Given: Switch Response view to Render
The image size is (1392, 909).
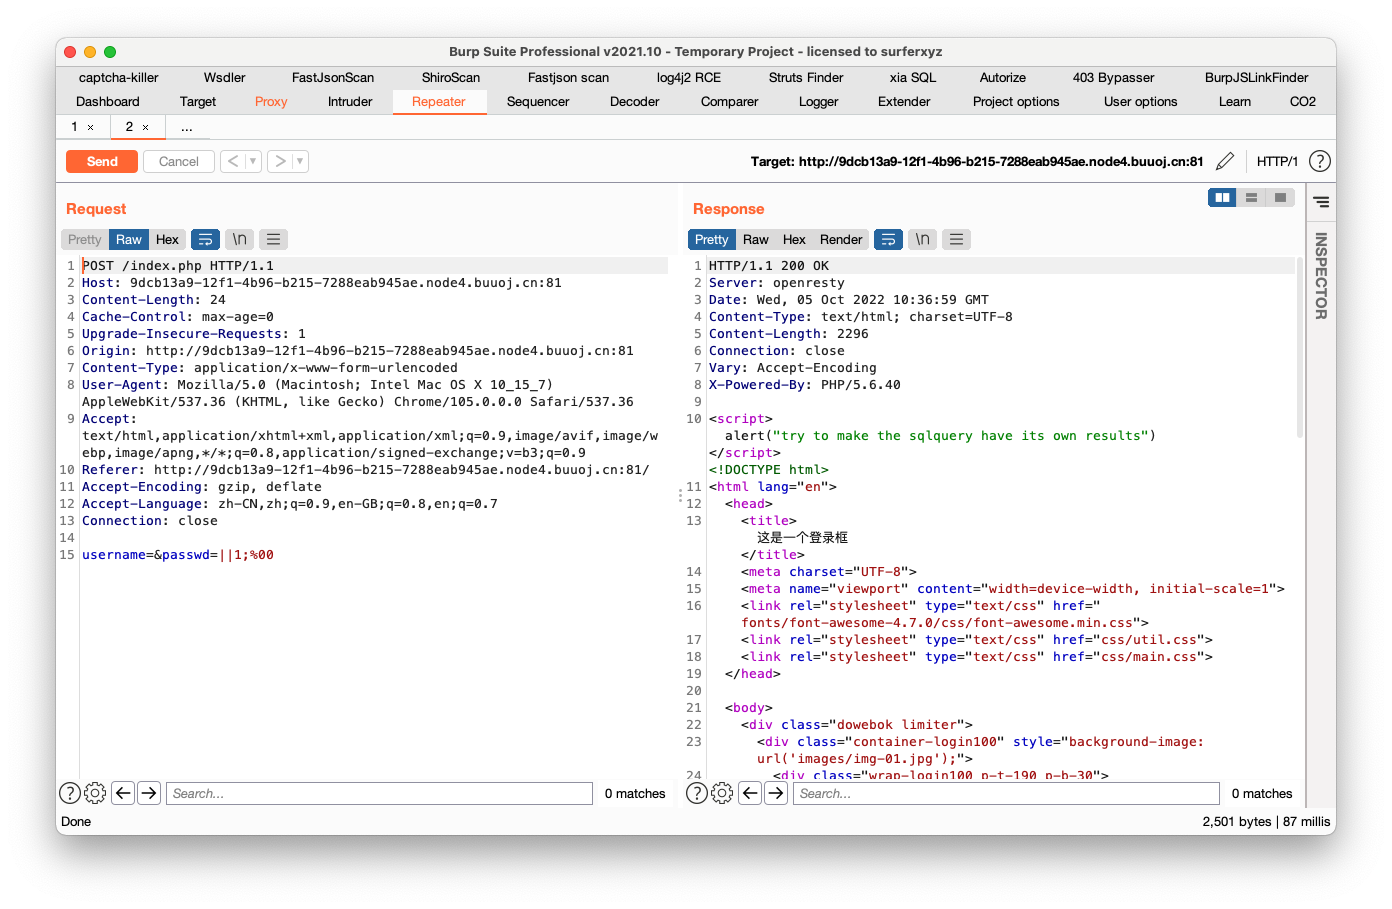Looking at the screenshot, I should tap(841, 240).
